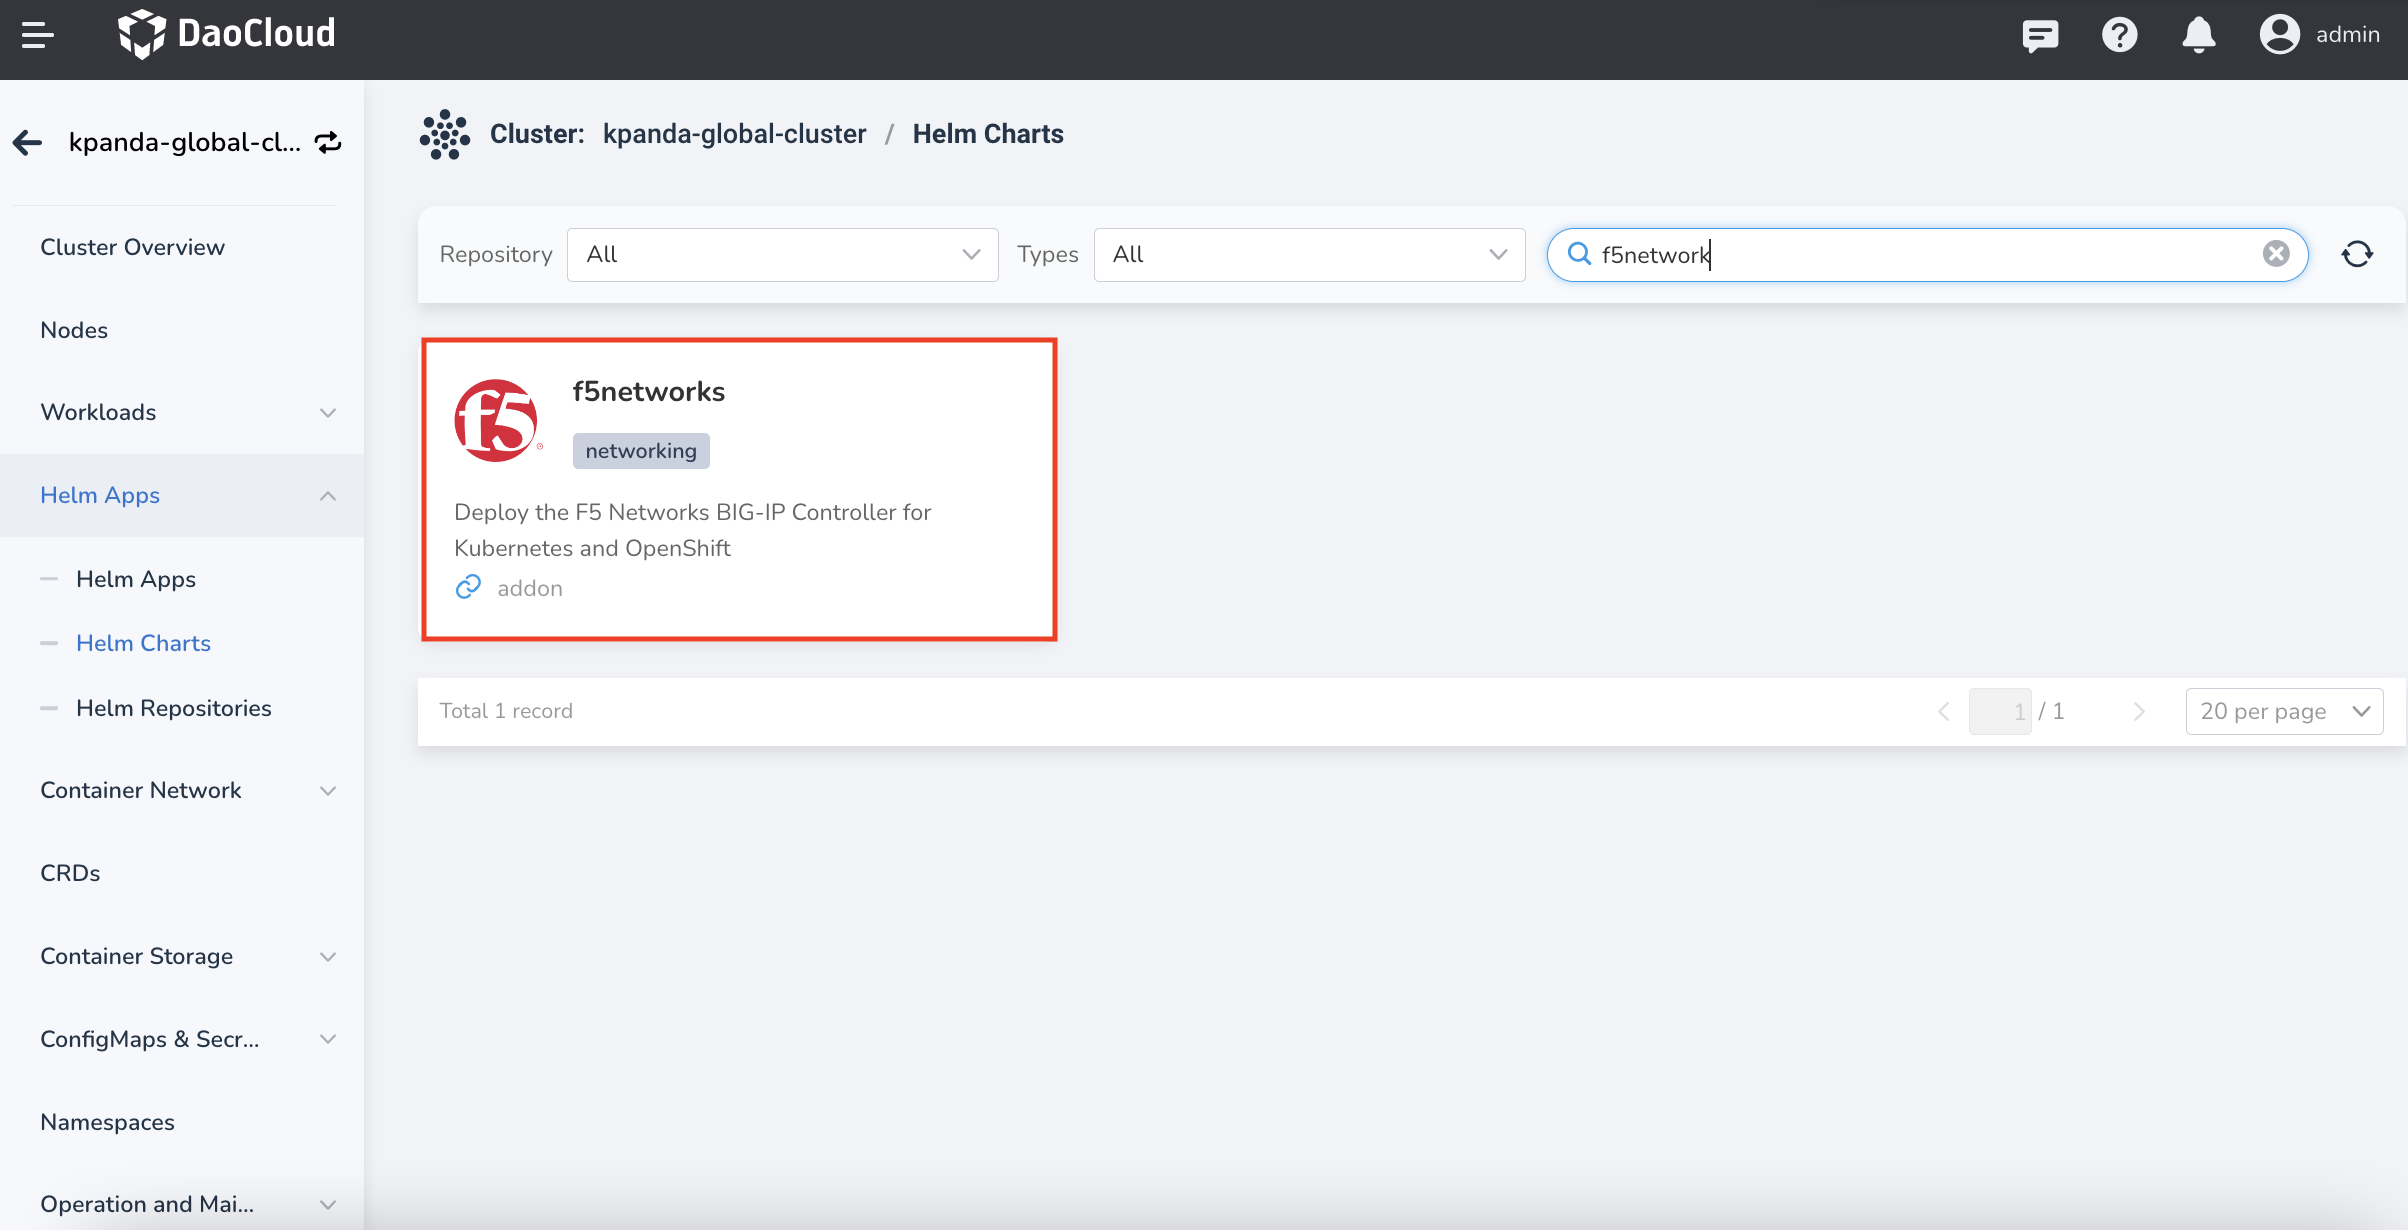Open the notifications bell
The image size is (2408, 1230).
tap(2198, 35)
